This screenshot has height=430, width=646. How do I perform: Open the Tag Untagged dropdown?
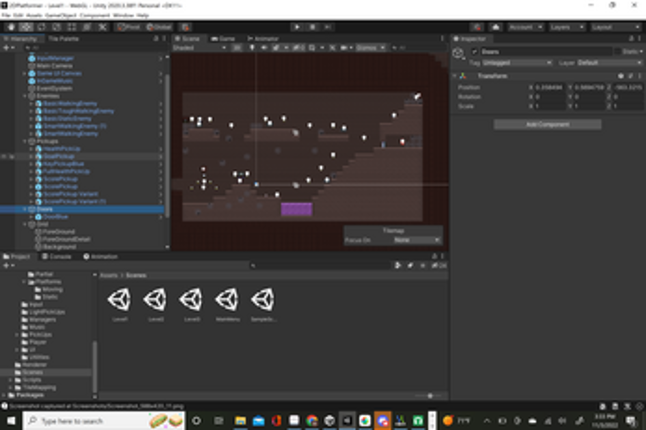click(517, 63)
